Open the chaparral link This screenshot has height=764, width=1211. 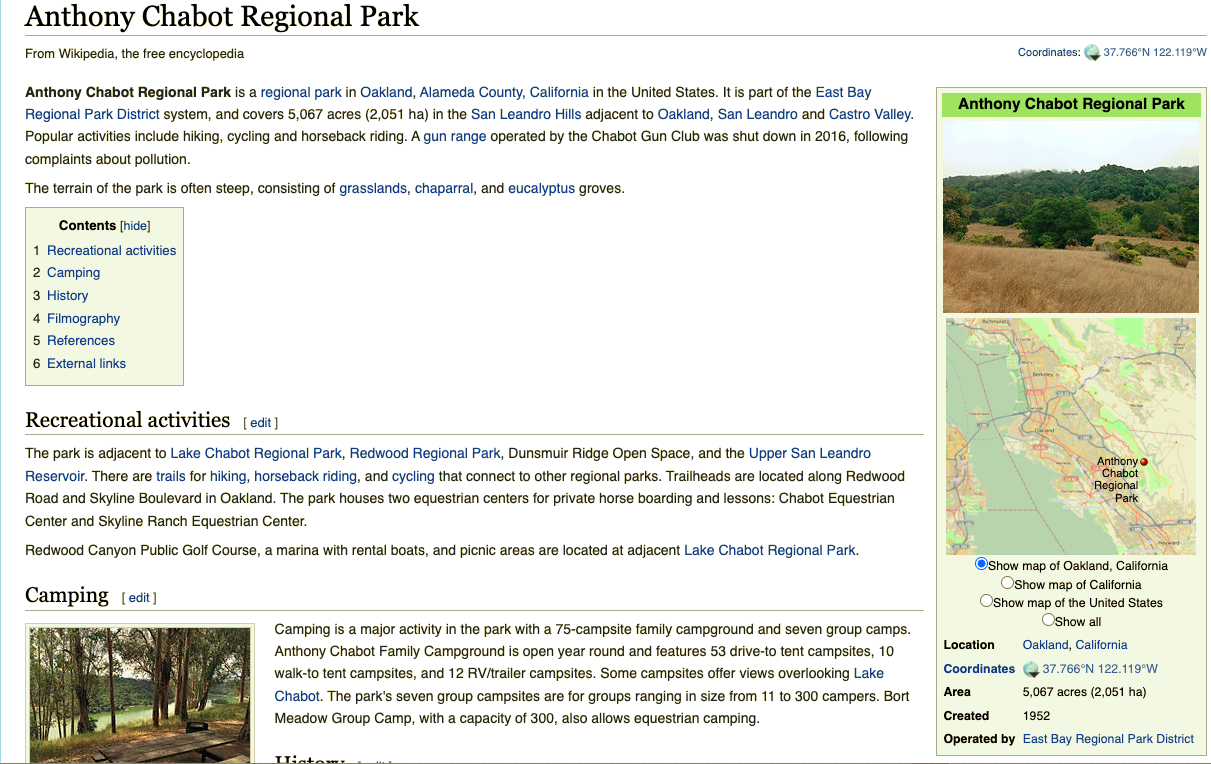pos(444,188)
